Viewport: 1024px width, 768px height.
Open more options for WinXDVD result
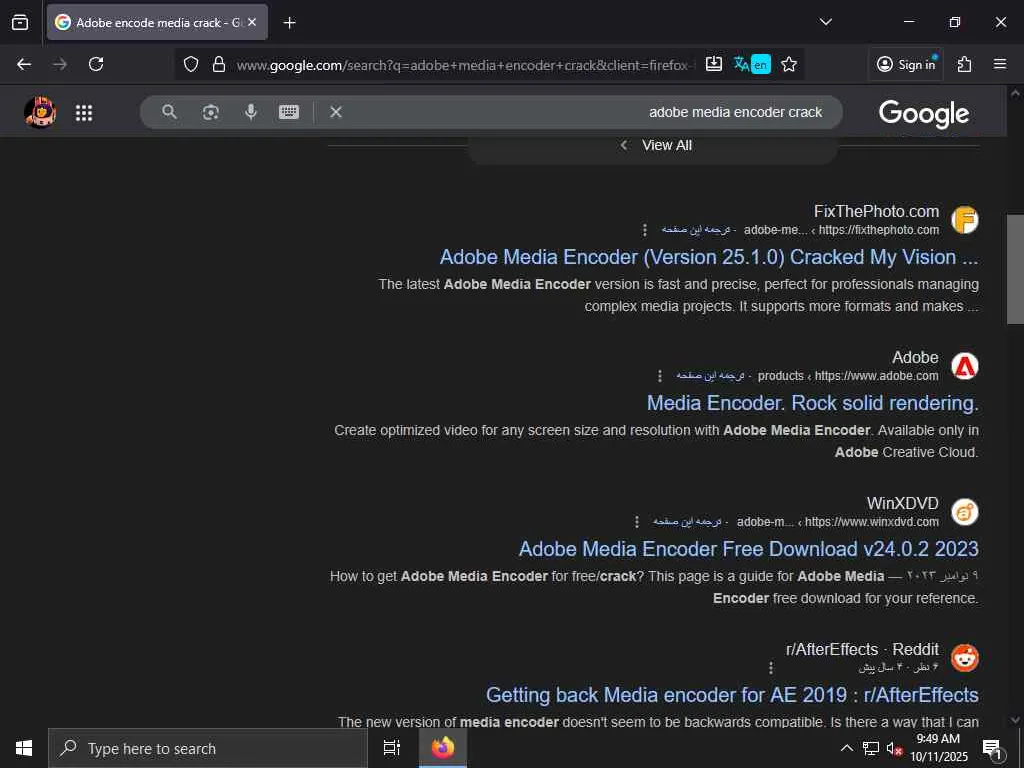(x=637, y=522)
